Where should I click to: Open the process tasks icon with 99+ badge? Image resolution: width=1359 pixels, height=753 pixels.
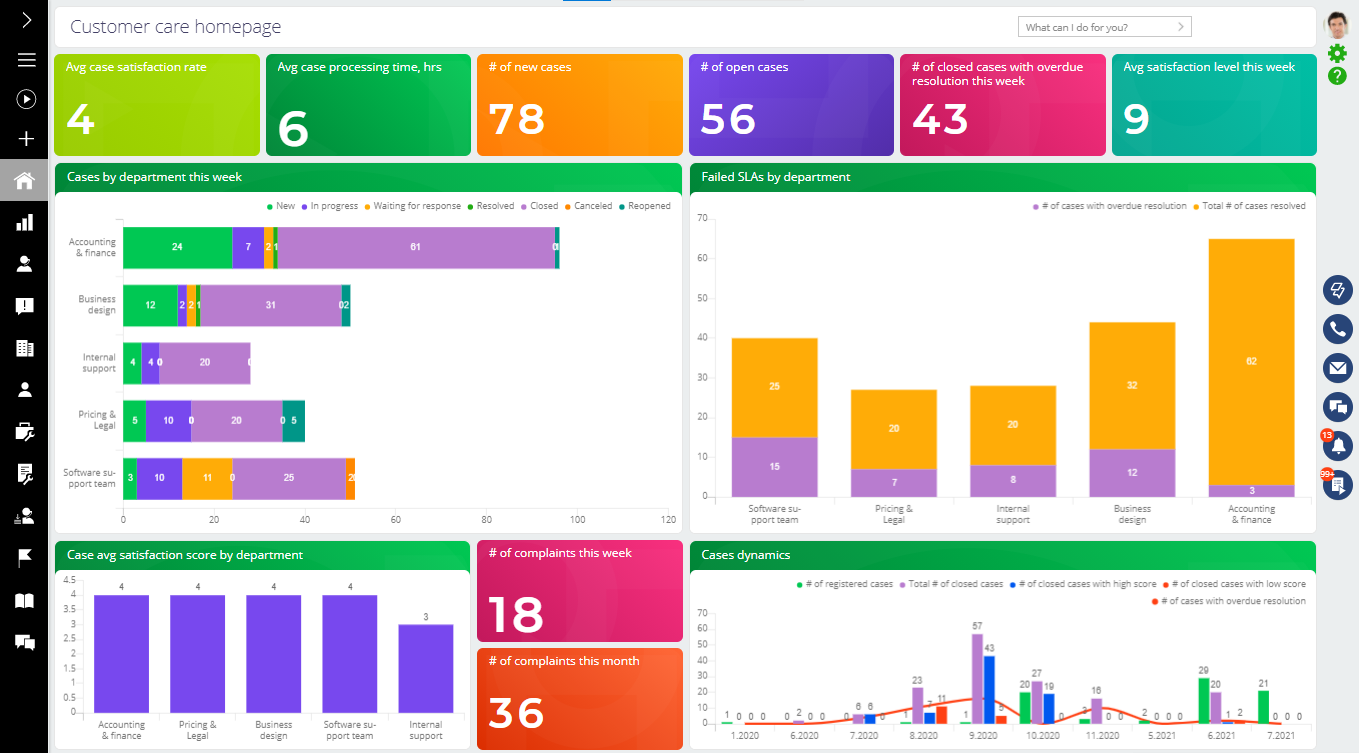[1337, 484]
